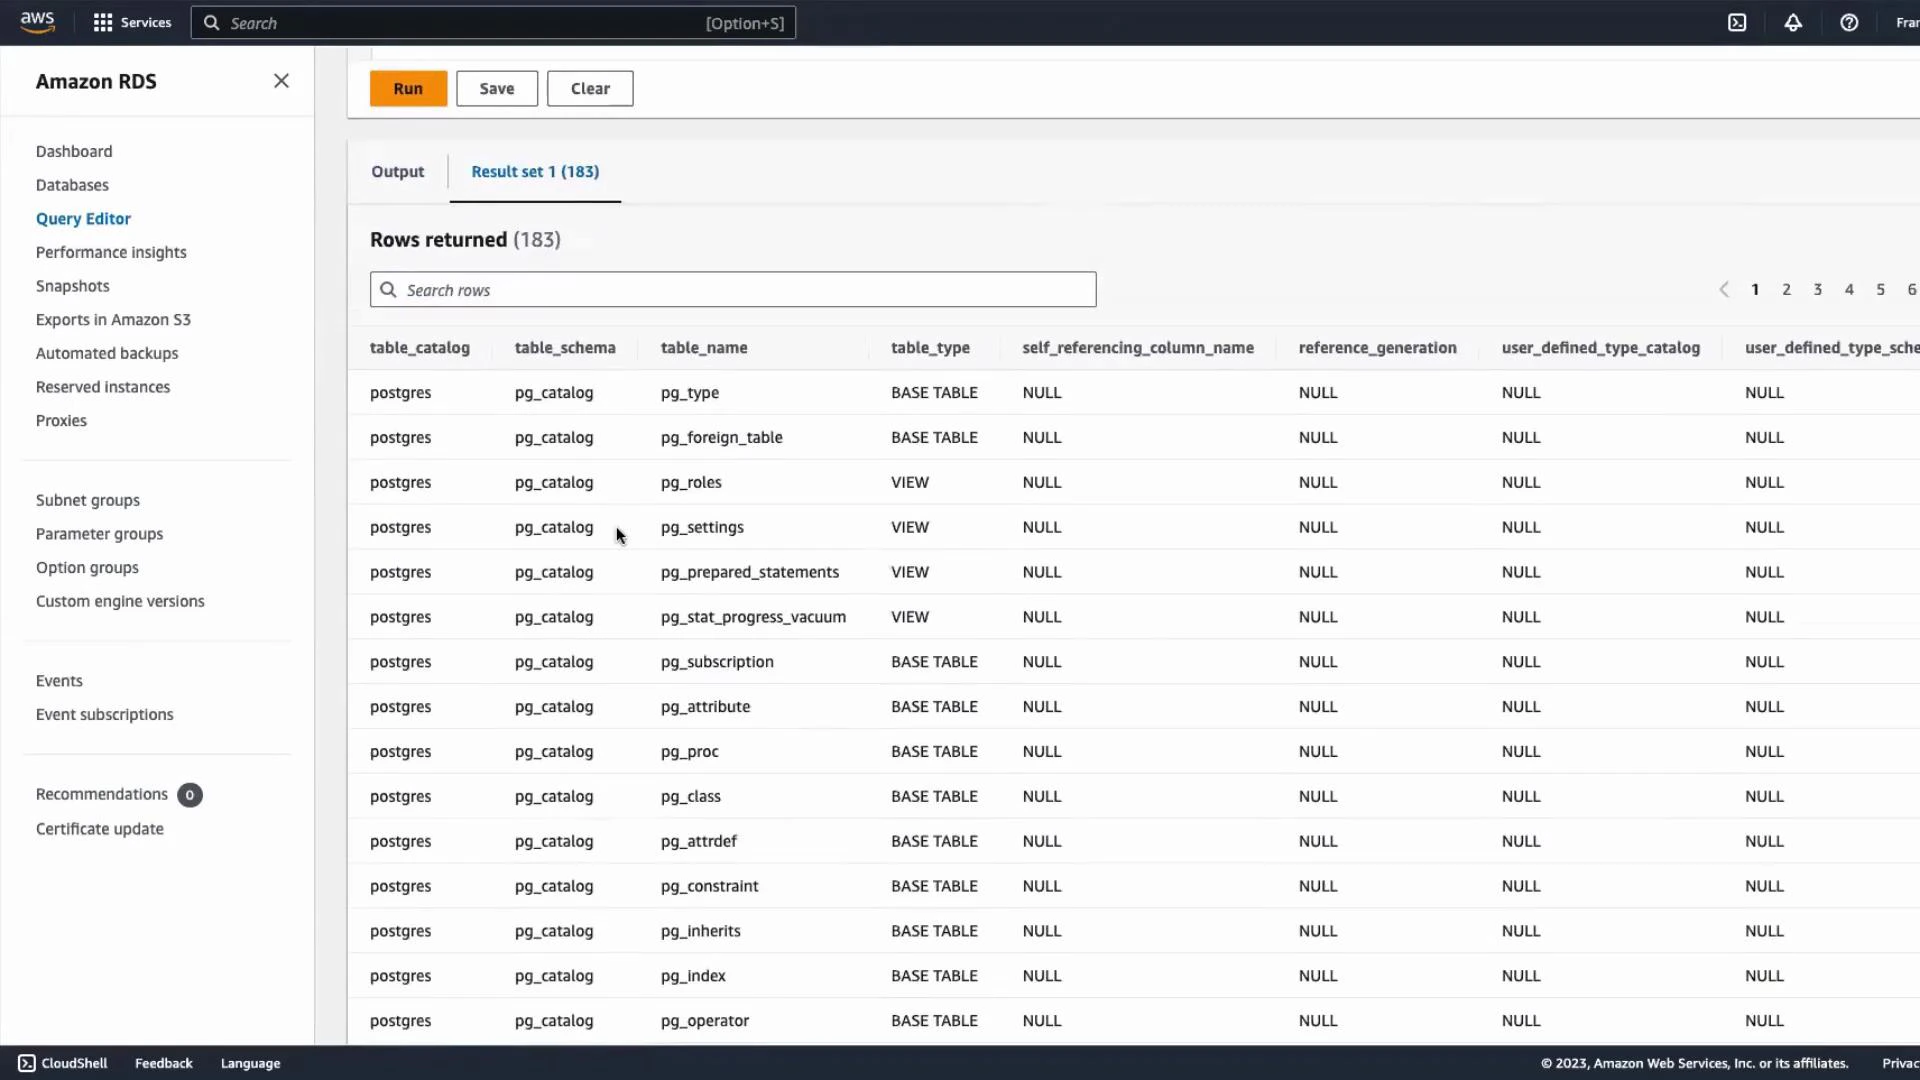Open Parameter groups settings
Viewport: 1920px width, 1080px height.
click(x=99, y=533)
